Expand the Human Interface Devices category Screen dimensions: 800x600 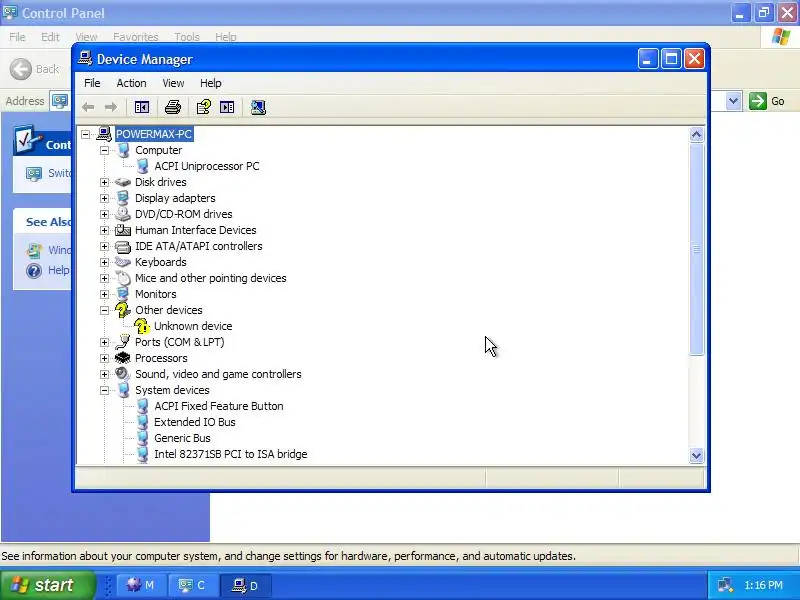[x=105, y=230]
